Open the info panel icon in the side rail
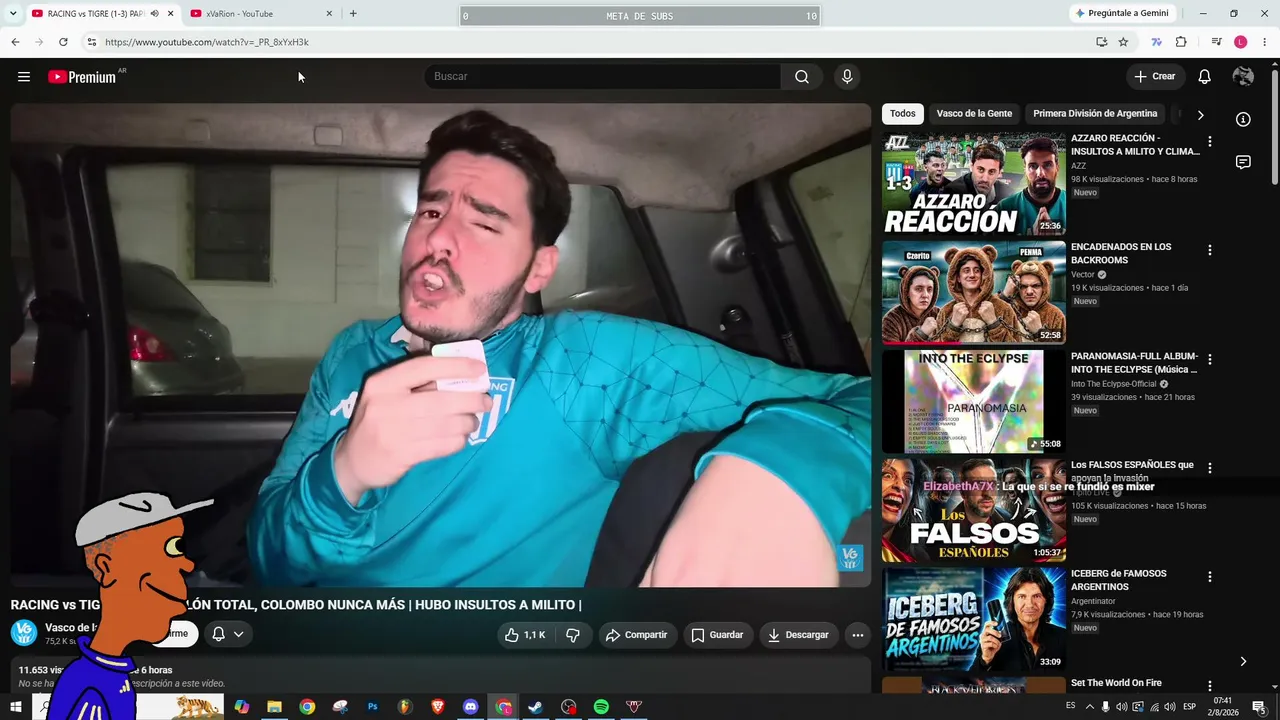Screen dimensions: 1280x720 1243,120
